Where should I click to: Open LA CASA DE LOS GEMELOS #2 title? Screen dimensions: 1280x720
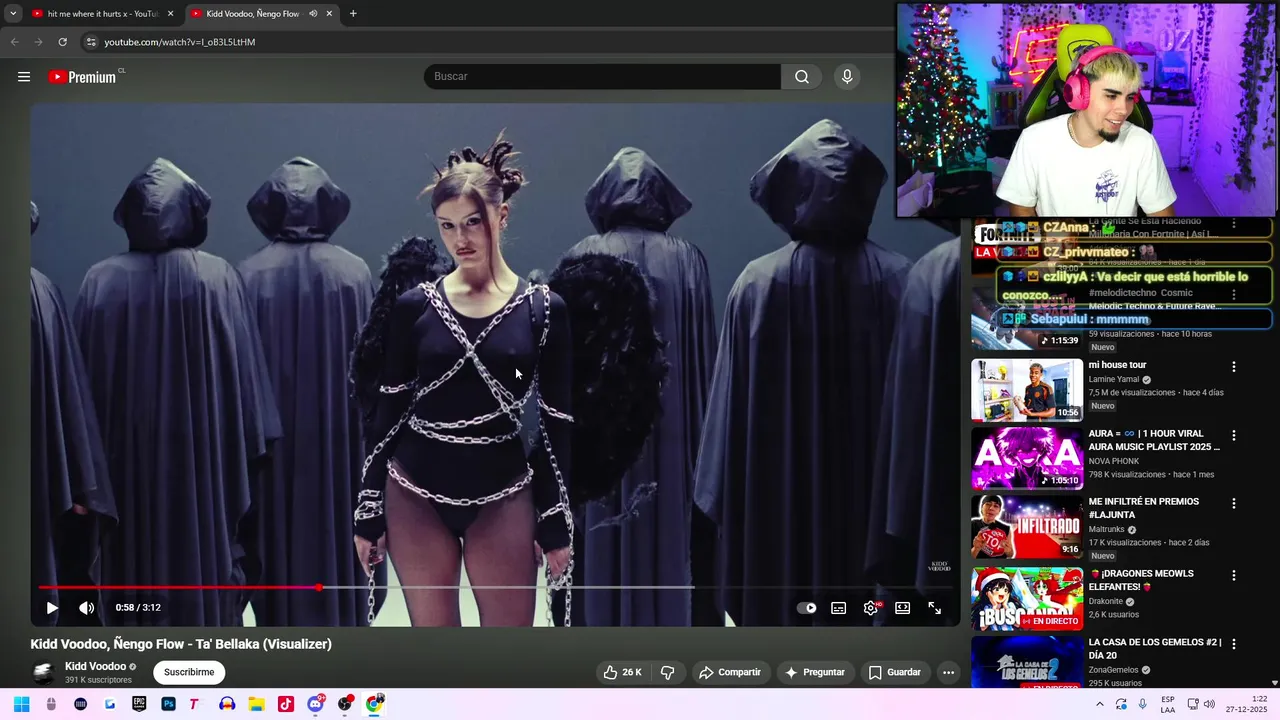(1155, 648)
